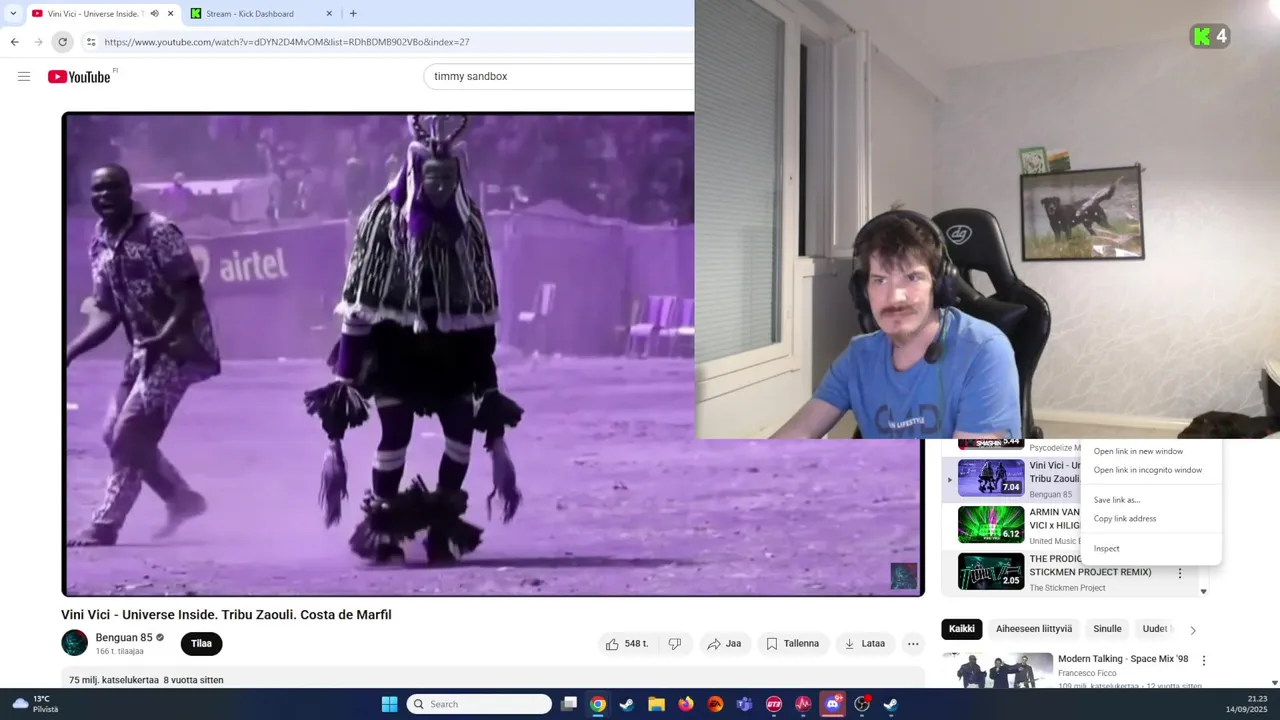
Task: Open Task View on the taskbar
Action: 569,704
